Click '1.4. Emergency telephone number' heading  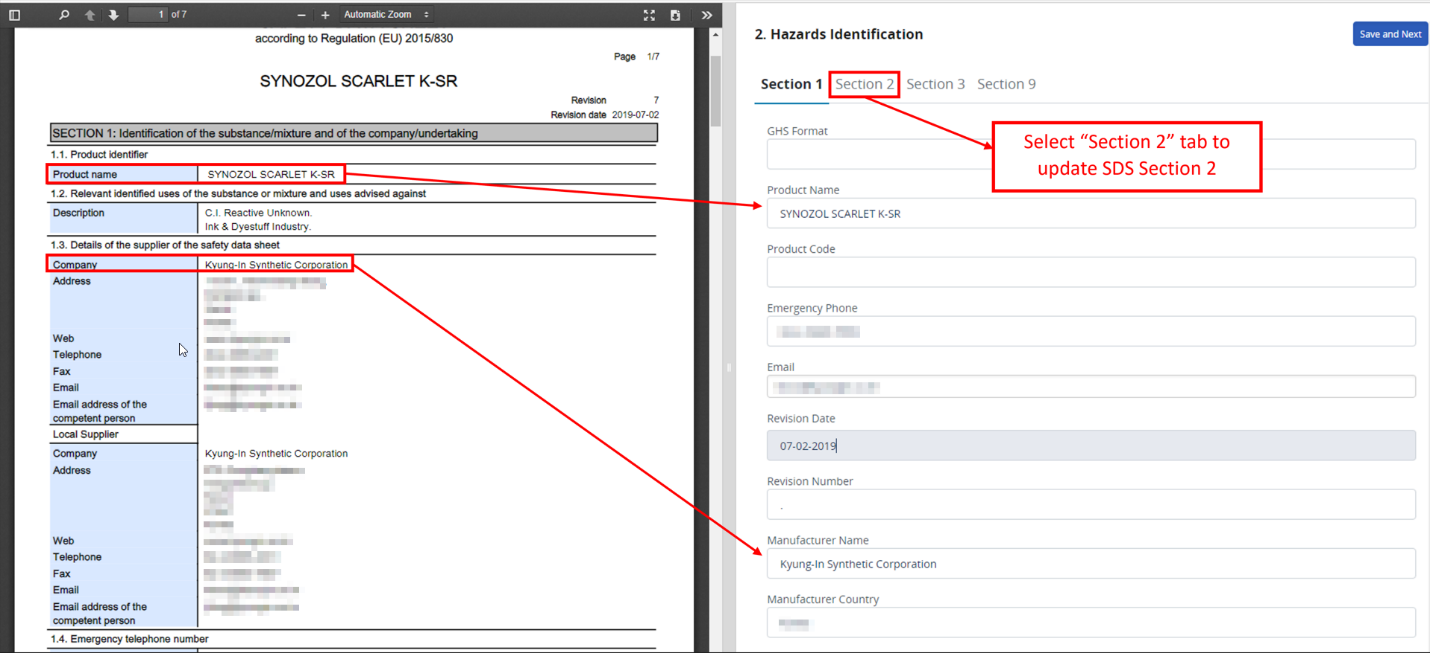point(130,639)
